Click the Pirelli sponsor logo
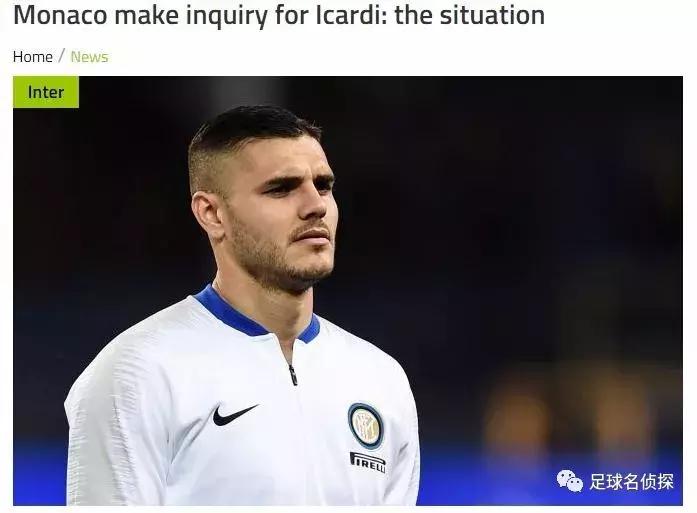Screen dimensions: 697x513 368,463
